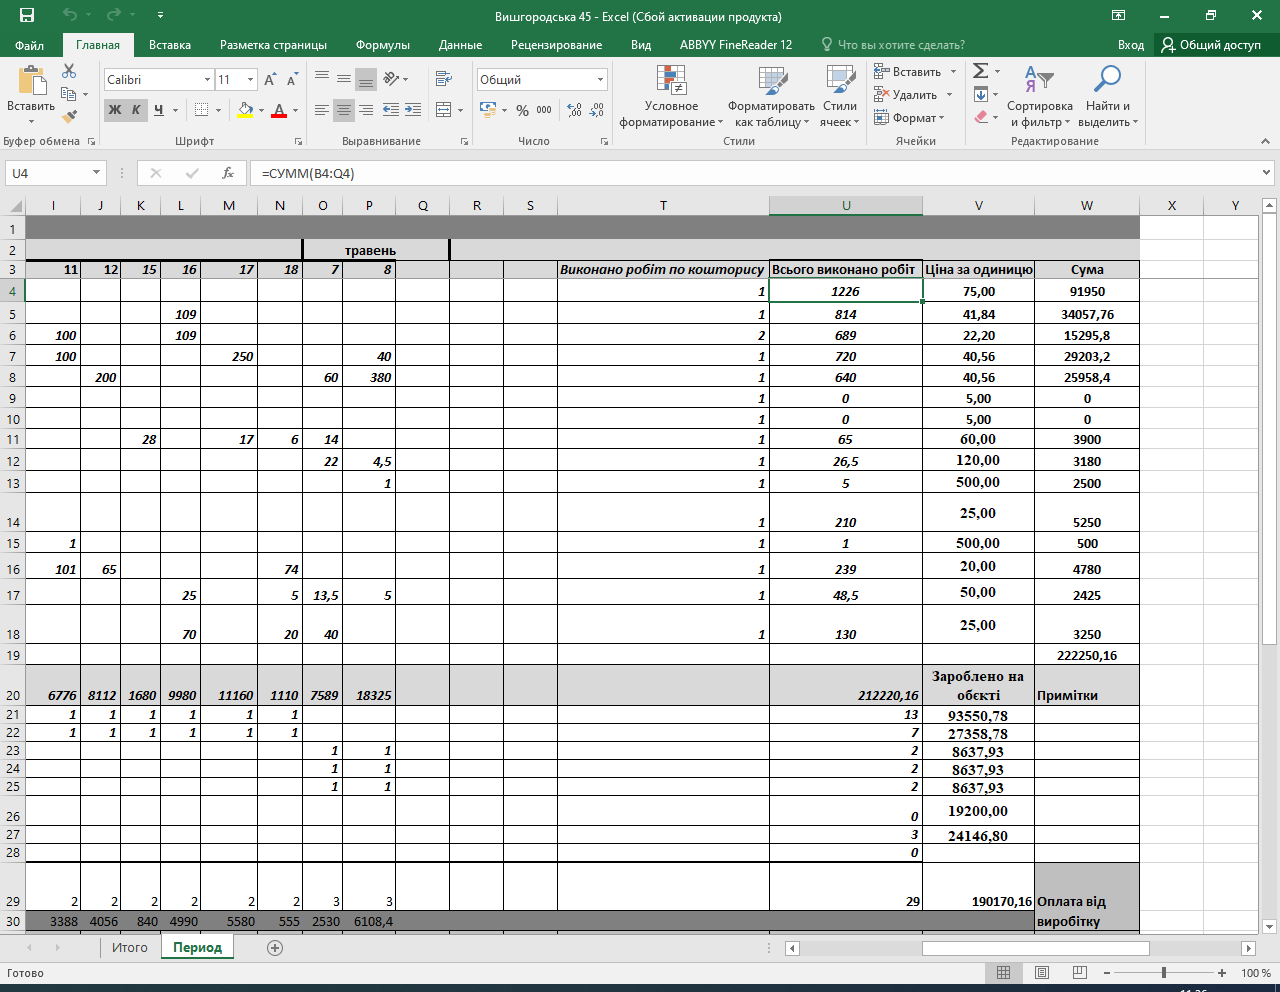Click the Borders icon in Font group
The image size is (1280, 992).
(x=202, y=110)
